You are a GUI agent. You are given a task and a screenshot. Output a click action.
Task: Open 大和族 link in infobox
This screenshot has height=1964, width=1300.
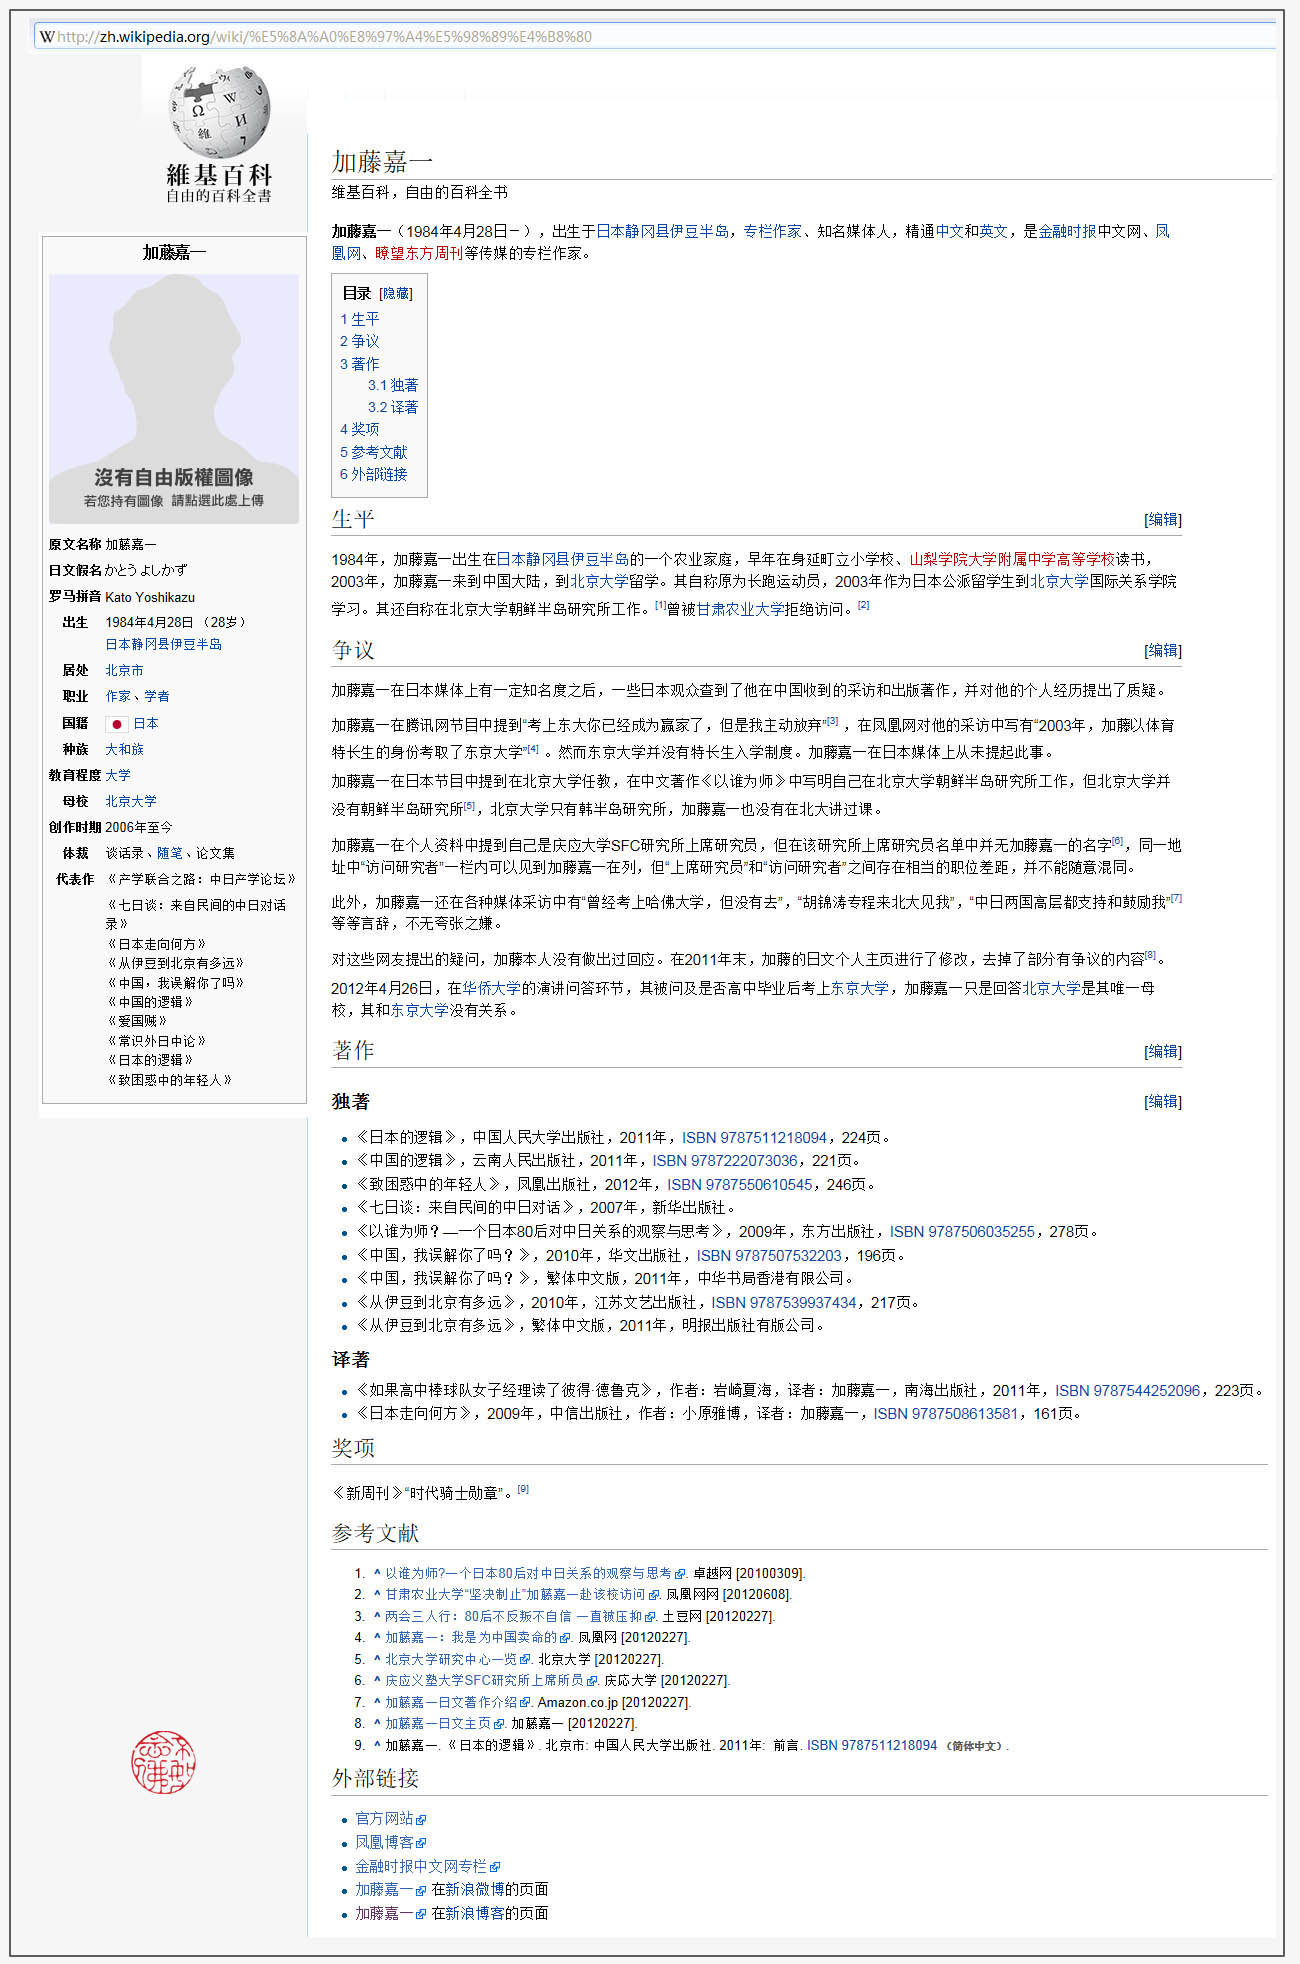click(x=124, y=749)
